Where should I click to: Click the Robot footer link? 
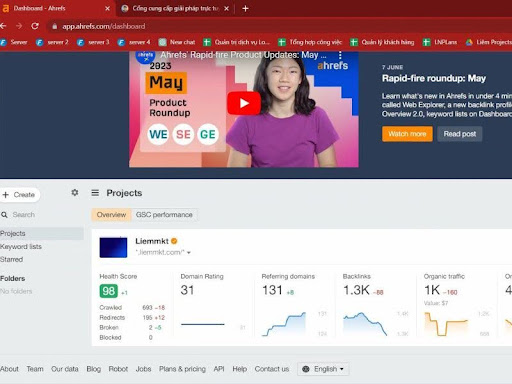point(118,369)
